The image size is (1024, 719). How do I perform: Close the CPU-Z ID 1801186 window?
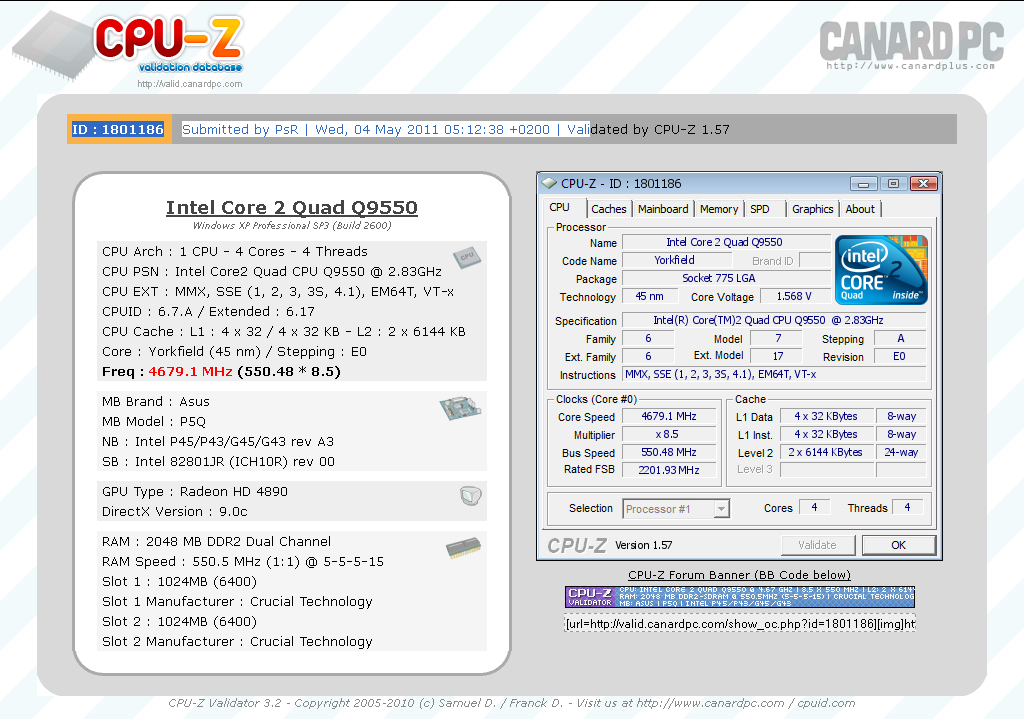click(923, 184)
